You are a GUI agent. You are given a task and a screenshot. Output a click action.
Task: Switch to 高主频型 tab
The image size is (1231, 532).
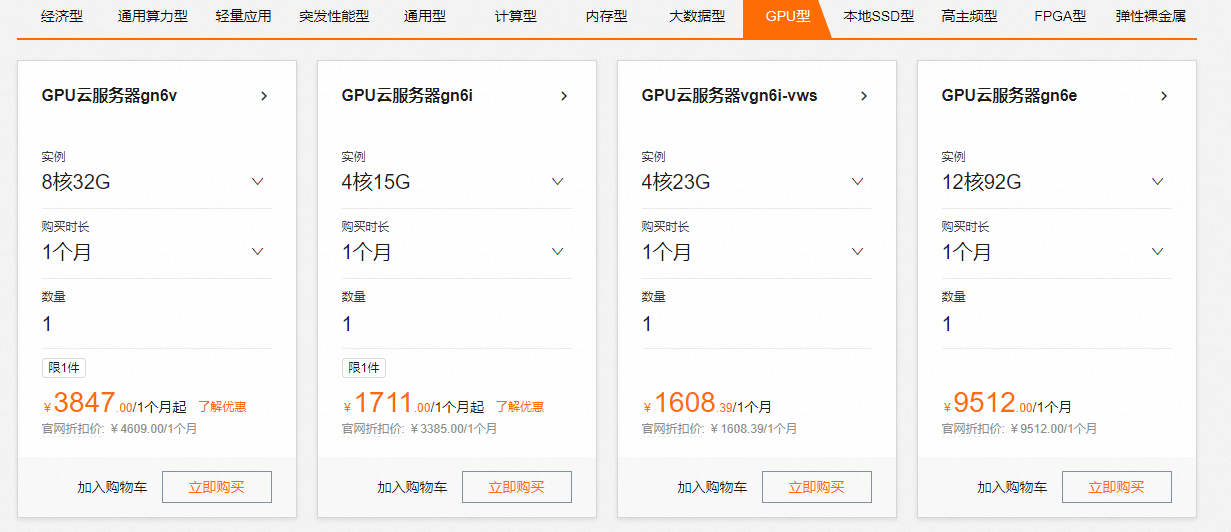click(x=969, y=17)
